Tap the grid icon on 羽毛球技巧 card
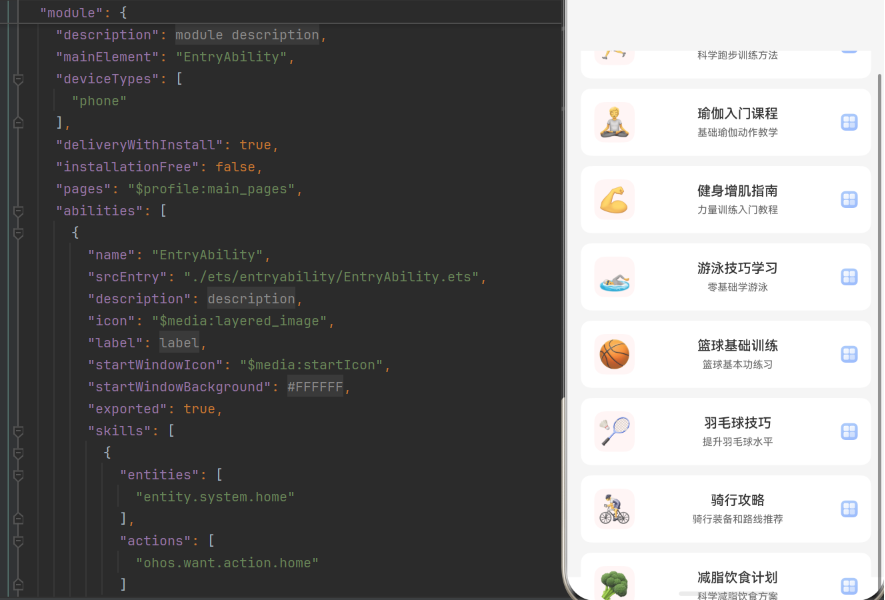885x600 pixels. (x=849, y=432)
